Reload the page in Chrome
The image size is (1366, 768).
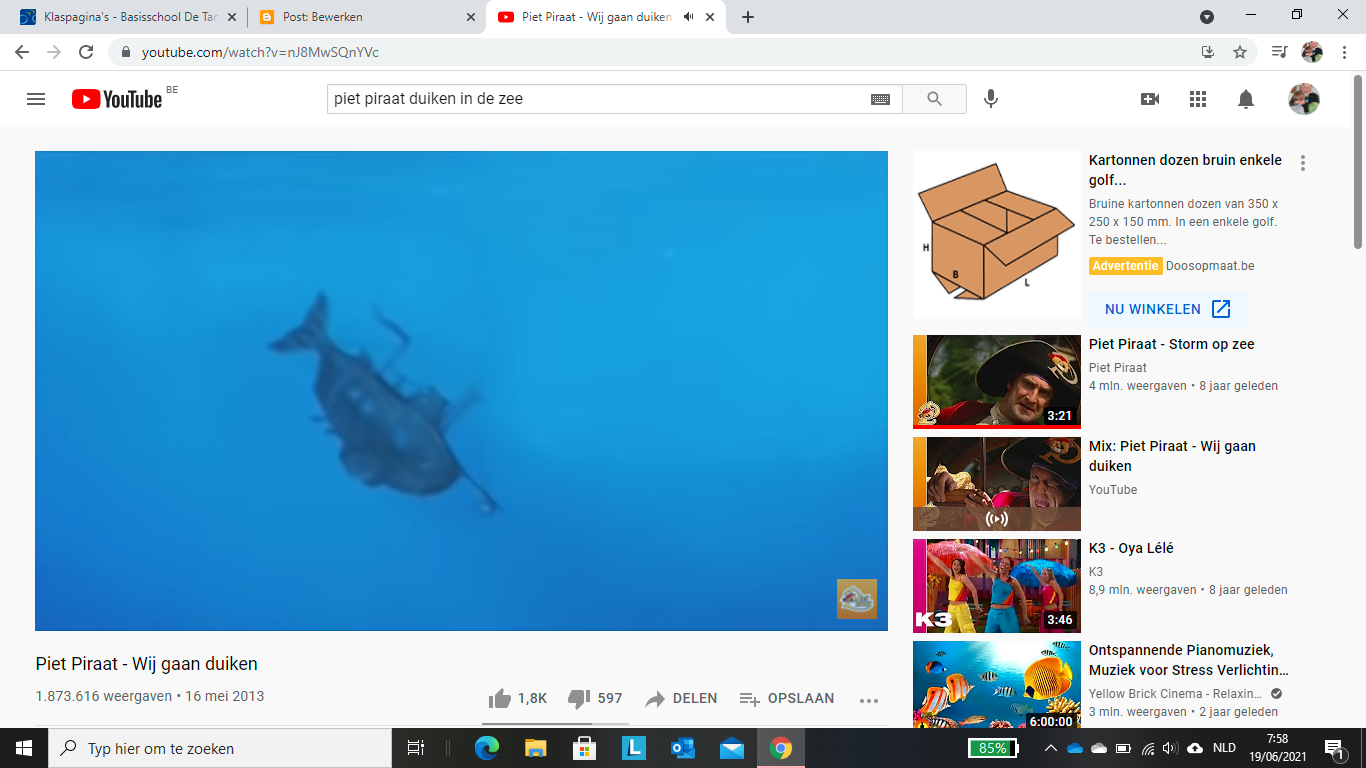[86, 52]
